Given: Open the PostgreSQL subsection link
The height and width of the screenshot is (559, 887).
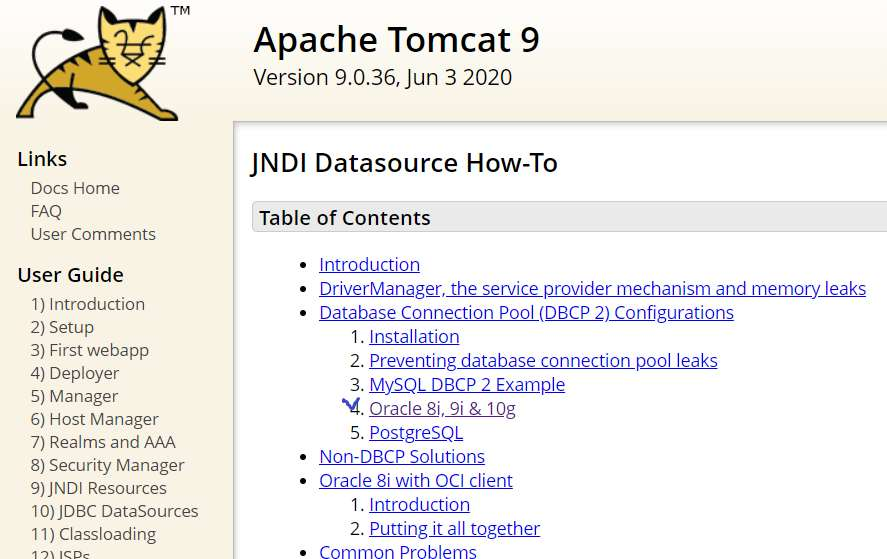Looking at the screenshot, I should pyautogui.click(x=416, y=433).
